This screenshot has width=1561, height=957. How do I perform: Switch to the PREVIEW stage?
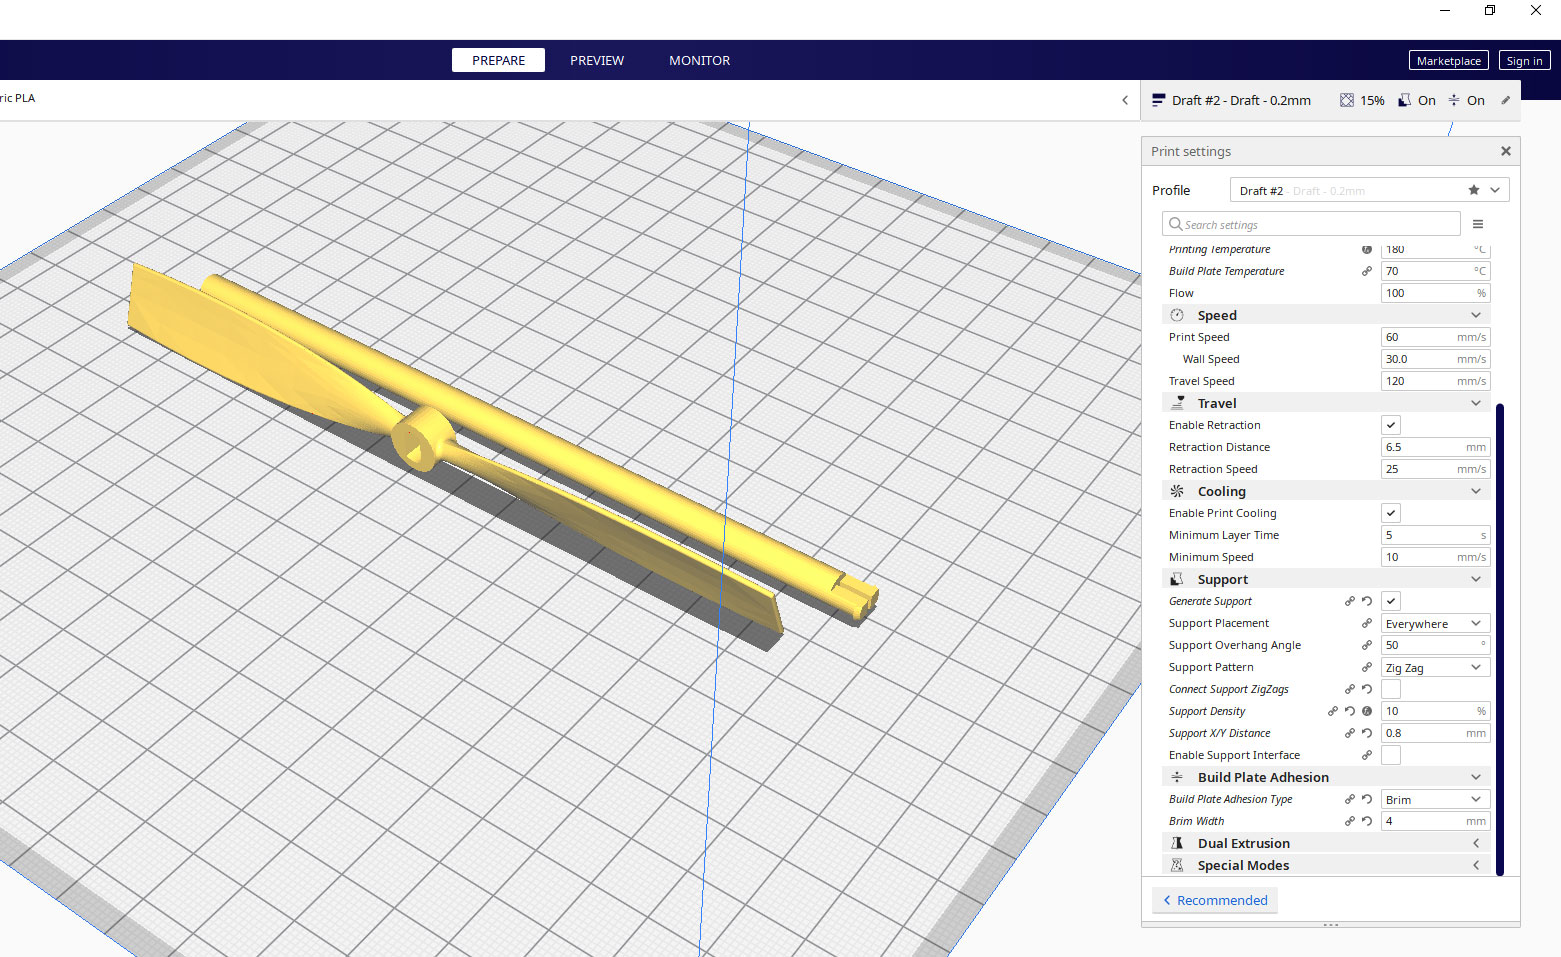[x=597, y=60]
